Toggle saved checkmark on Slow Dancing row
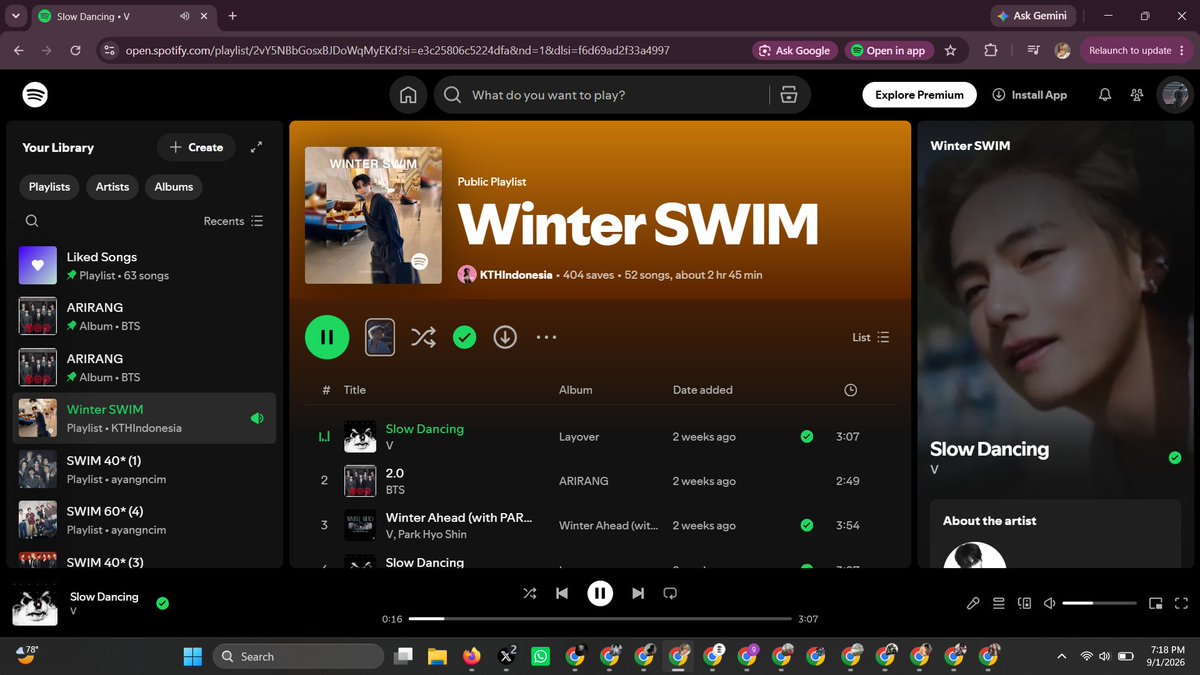Viewport: 1200px width, 675px height. (807, 436)
